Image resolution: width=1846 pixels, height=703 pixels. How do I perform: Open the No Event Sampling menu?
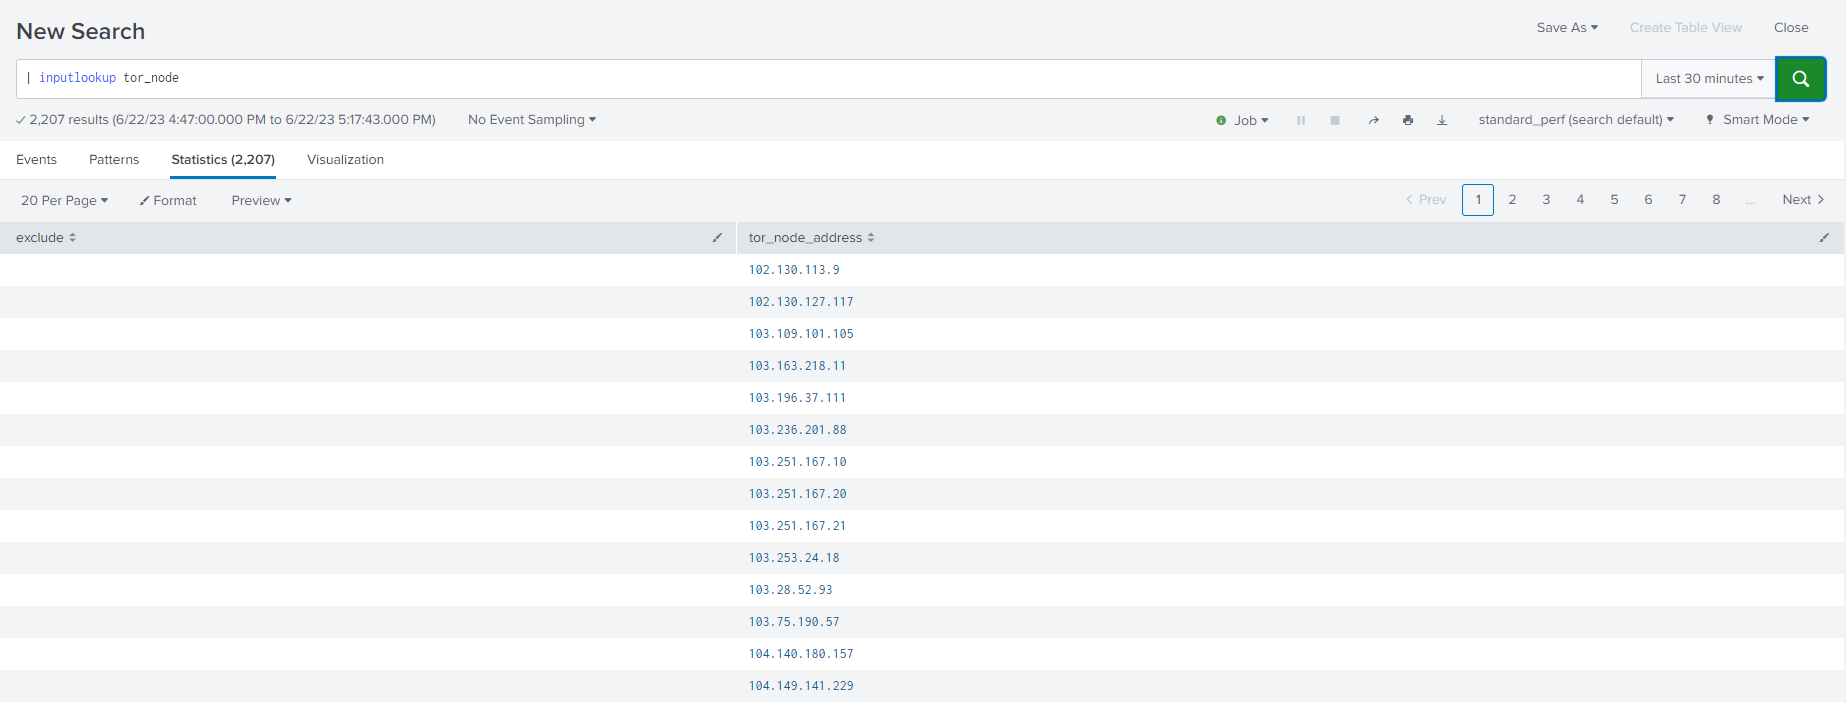coord(531,120)
